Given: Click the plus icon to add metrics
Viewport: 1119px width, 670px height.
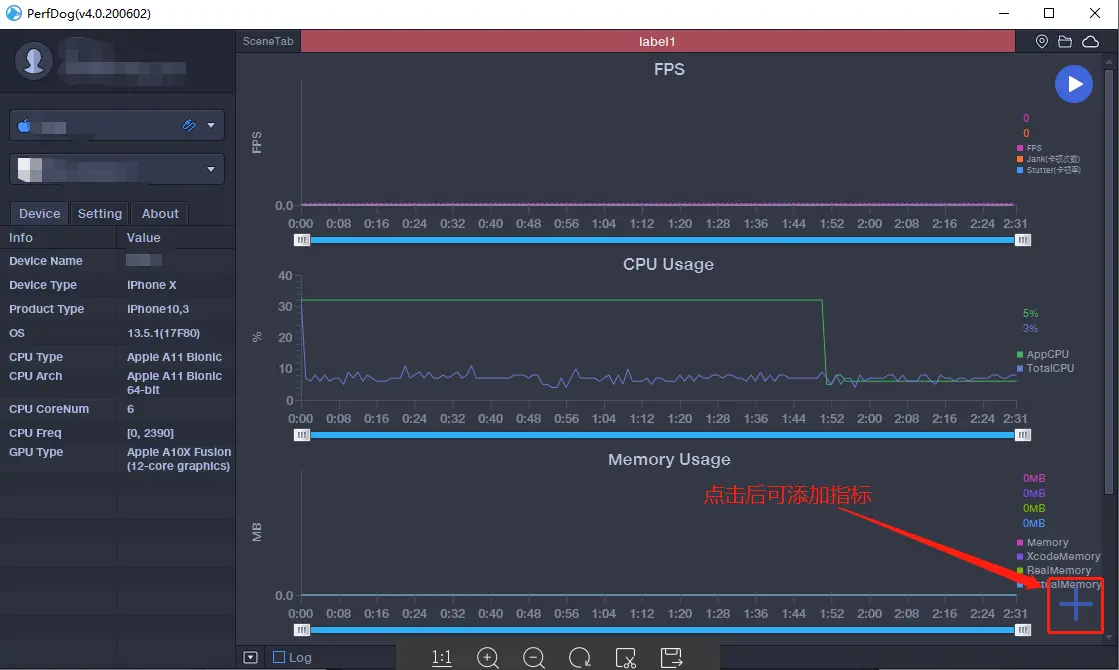Looking at the screenshot, I should point(1075,606).
